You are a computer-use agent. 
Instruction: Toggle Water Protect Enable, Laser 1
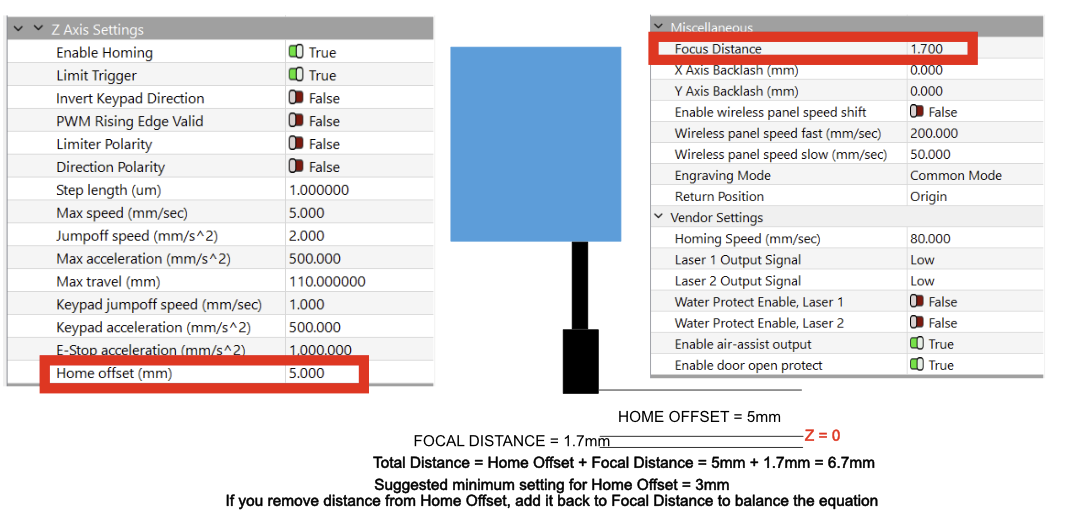917,301
